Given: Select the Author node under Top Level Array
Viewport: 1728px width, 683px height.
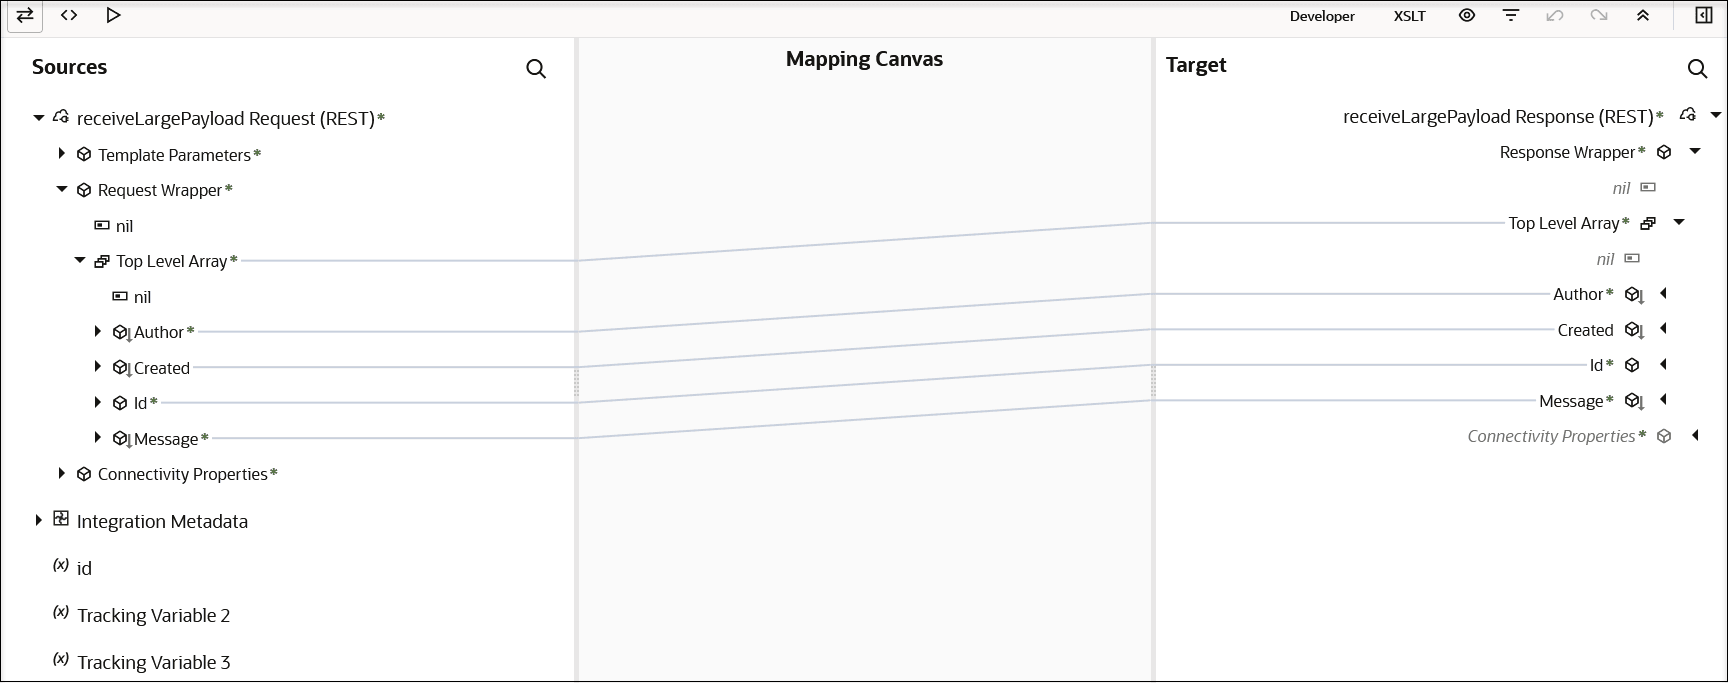Looking at the screenshot, I should 160,331.
